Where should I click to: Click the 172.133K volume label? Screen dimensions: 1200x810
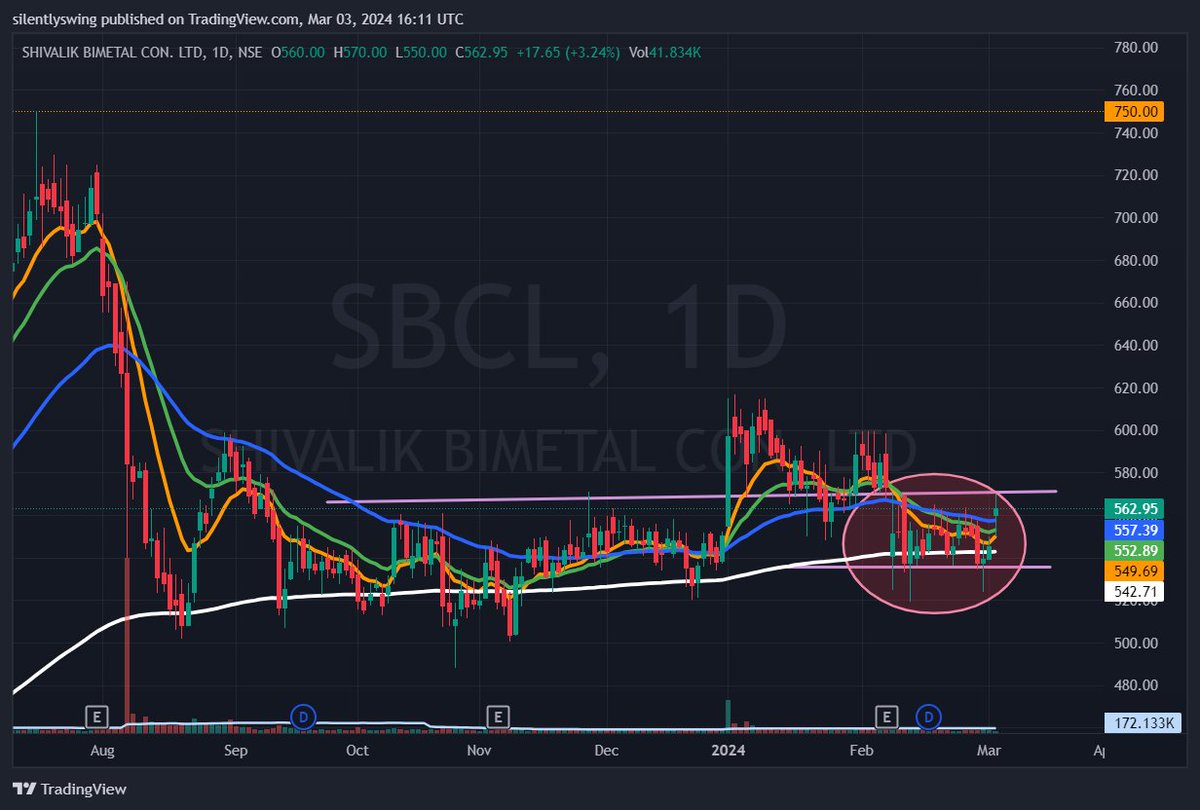(x=1144, y=722)
